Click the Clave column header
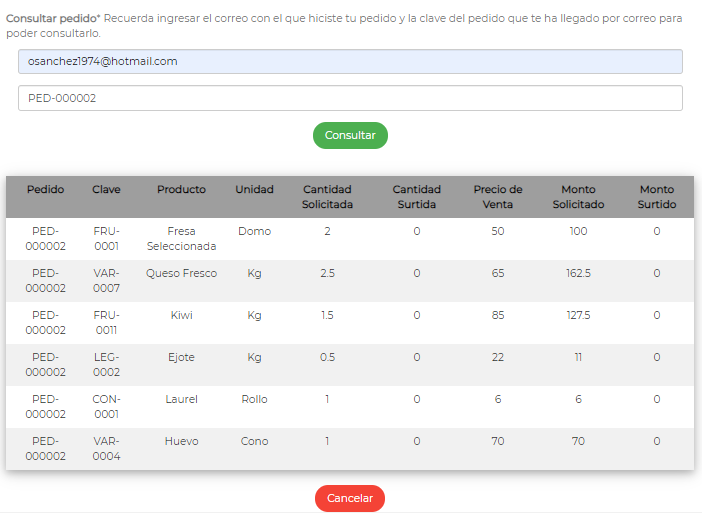The height and width of the screenshot is (513, 702). click(x=106, y=189)
